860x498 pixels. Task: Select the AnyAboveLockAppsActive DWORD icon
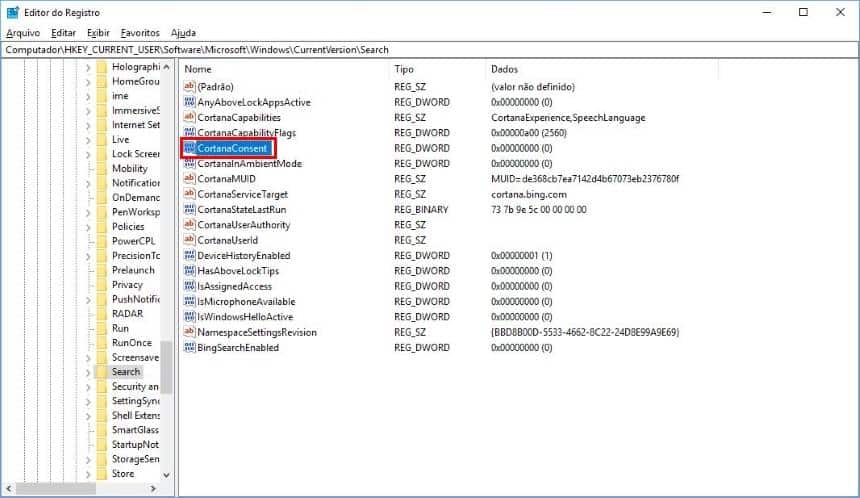pos(189,102)
